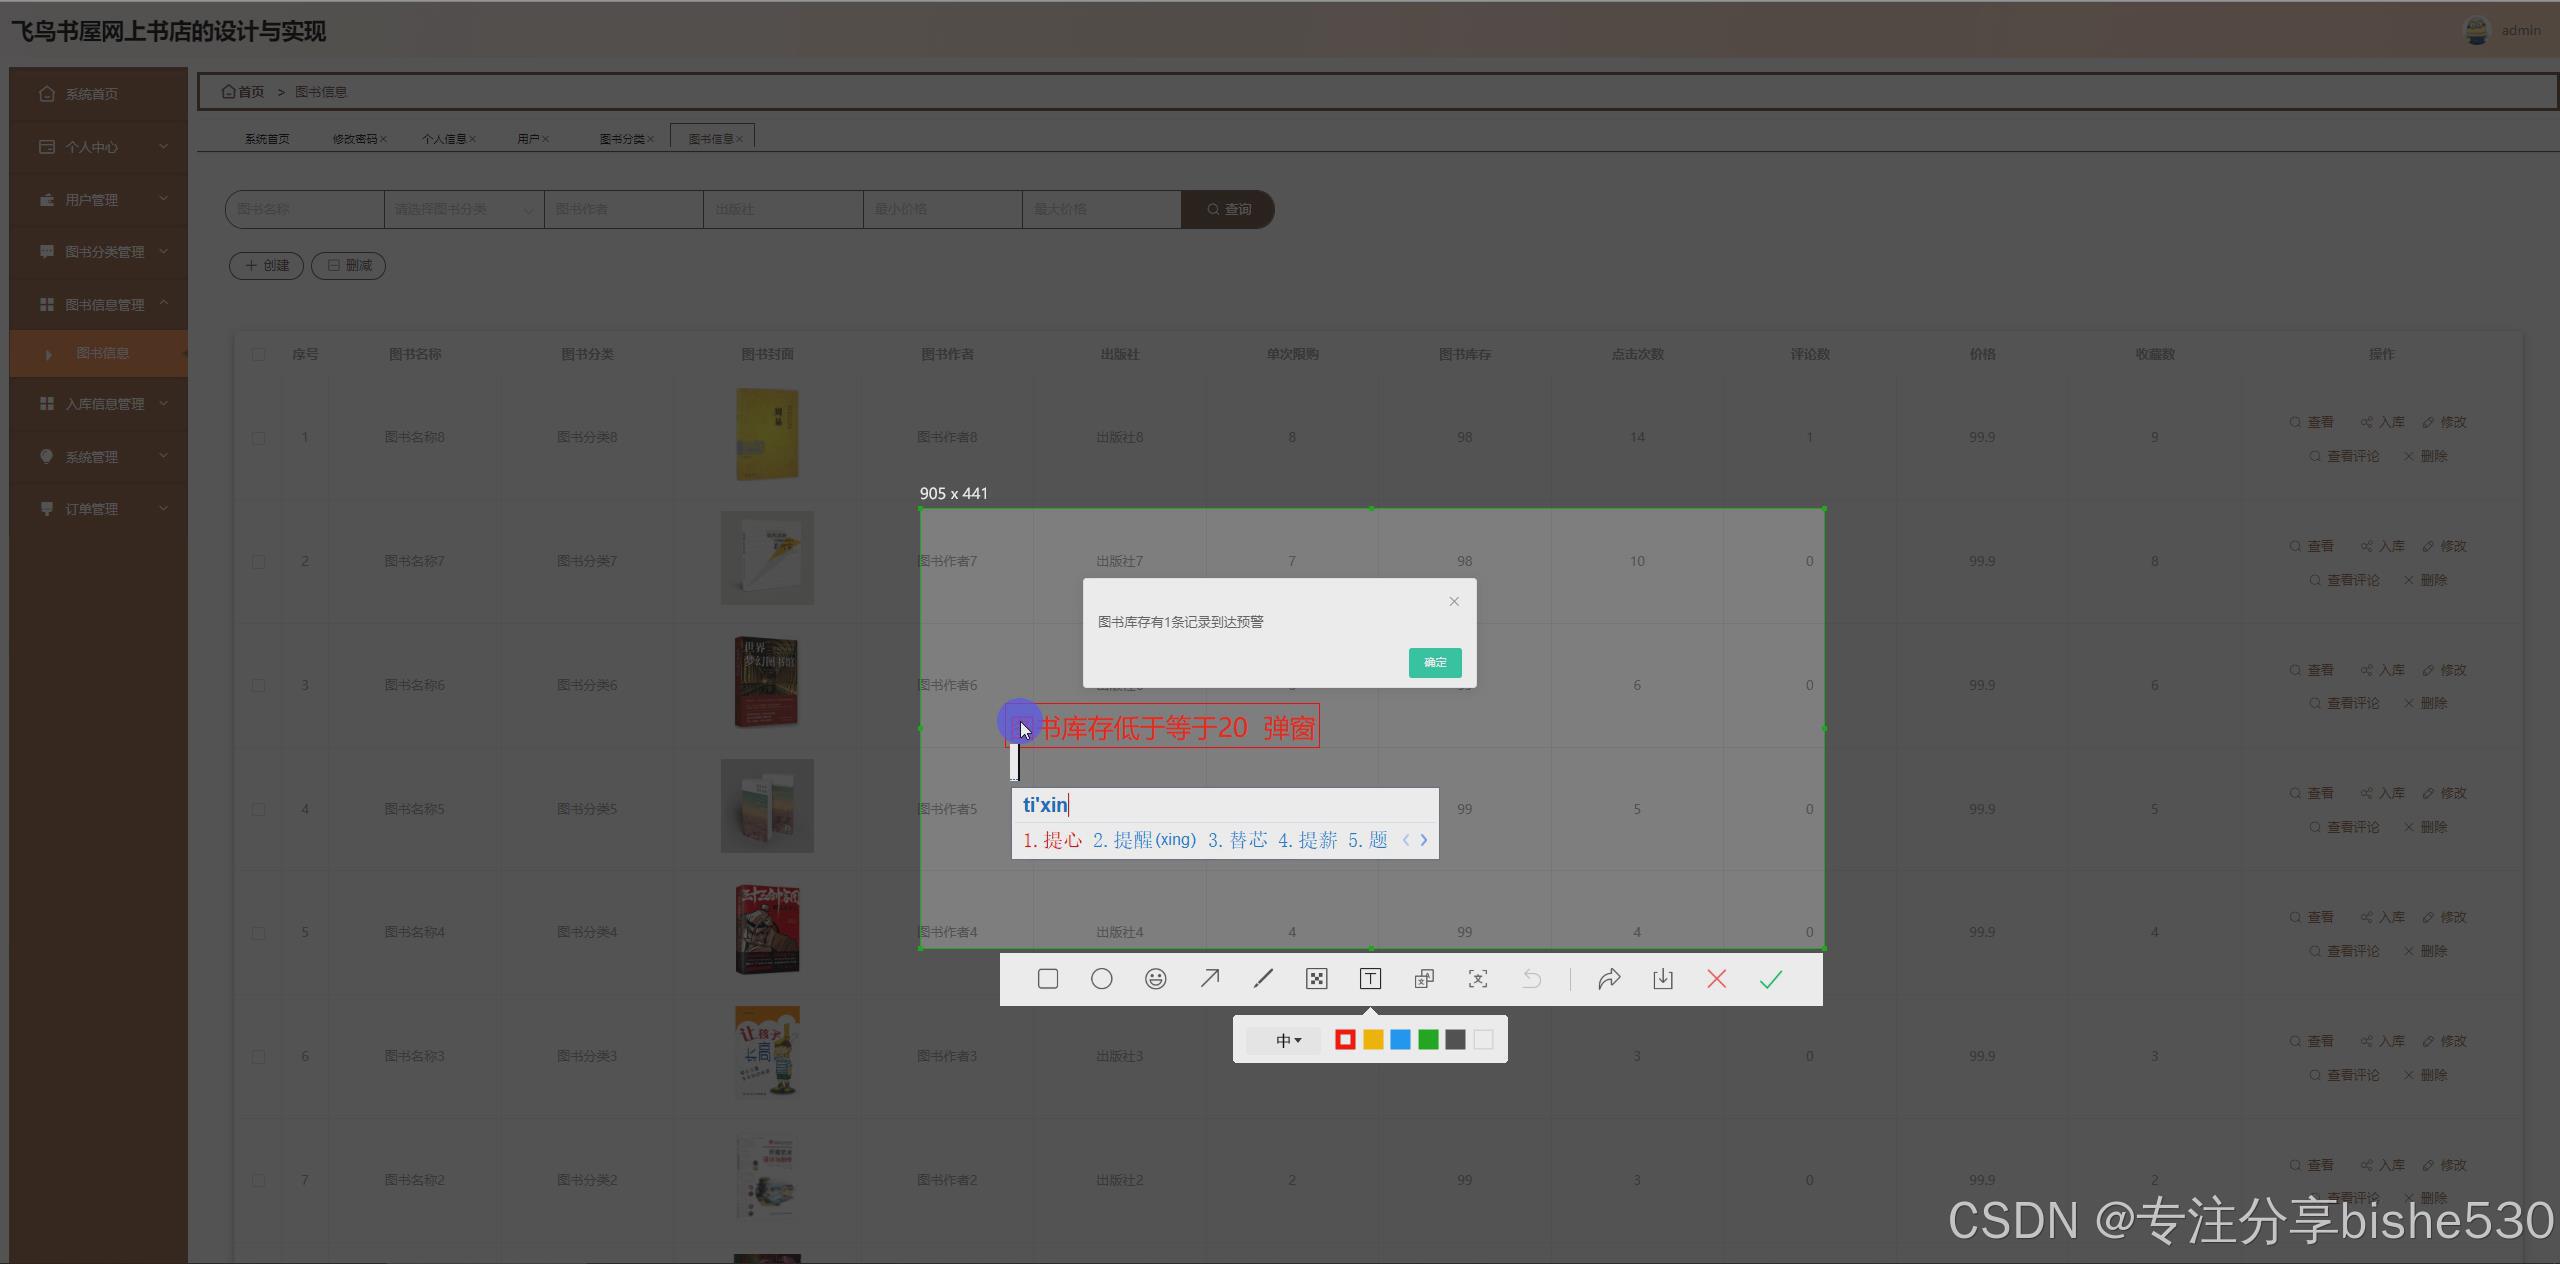Check the row checkbox for 图书名称4
The image size is (2560, 1264).
tap(259, 932)
